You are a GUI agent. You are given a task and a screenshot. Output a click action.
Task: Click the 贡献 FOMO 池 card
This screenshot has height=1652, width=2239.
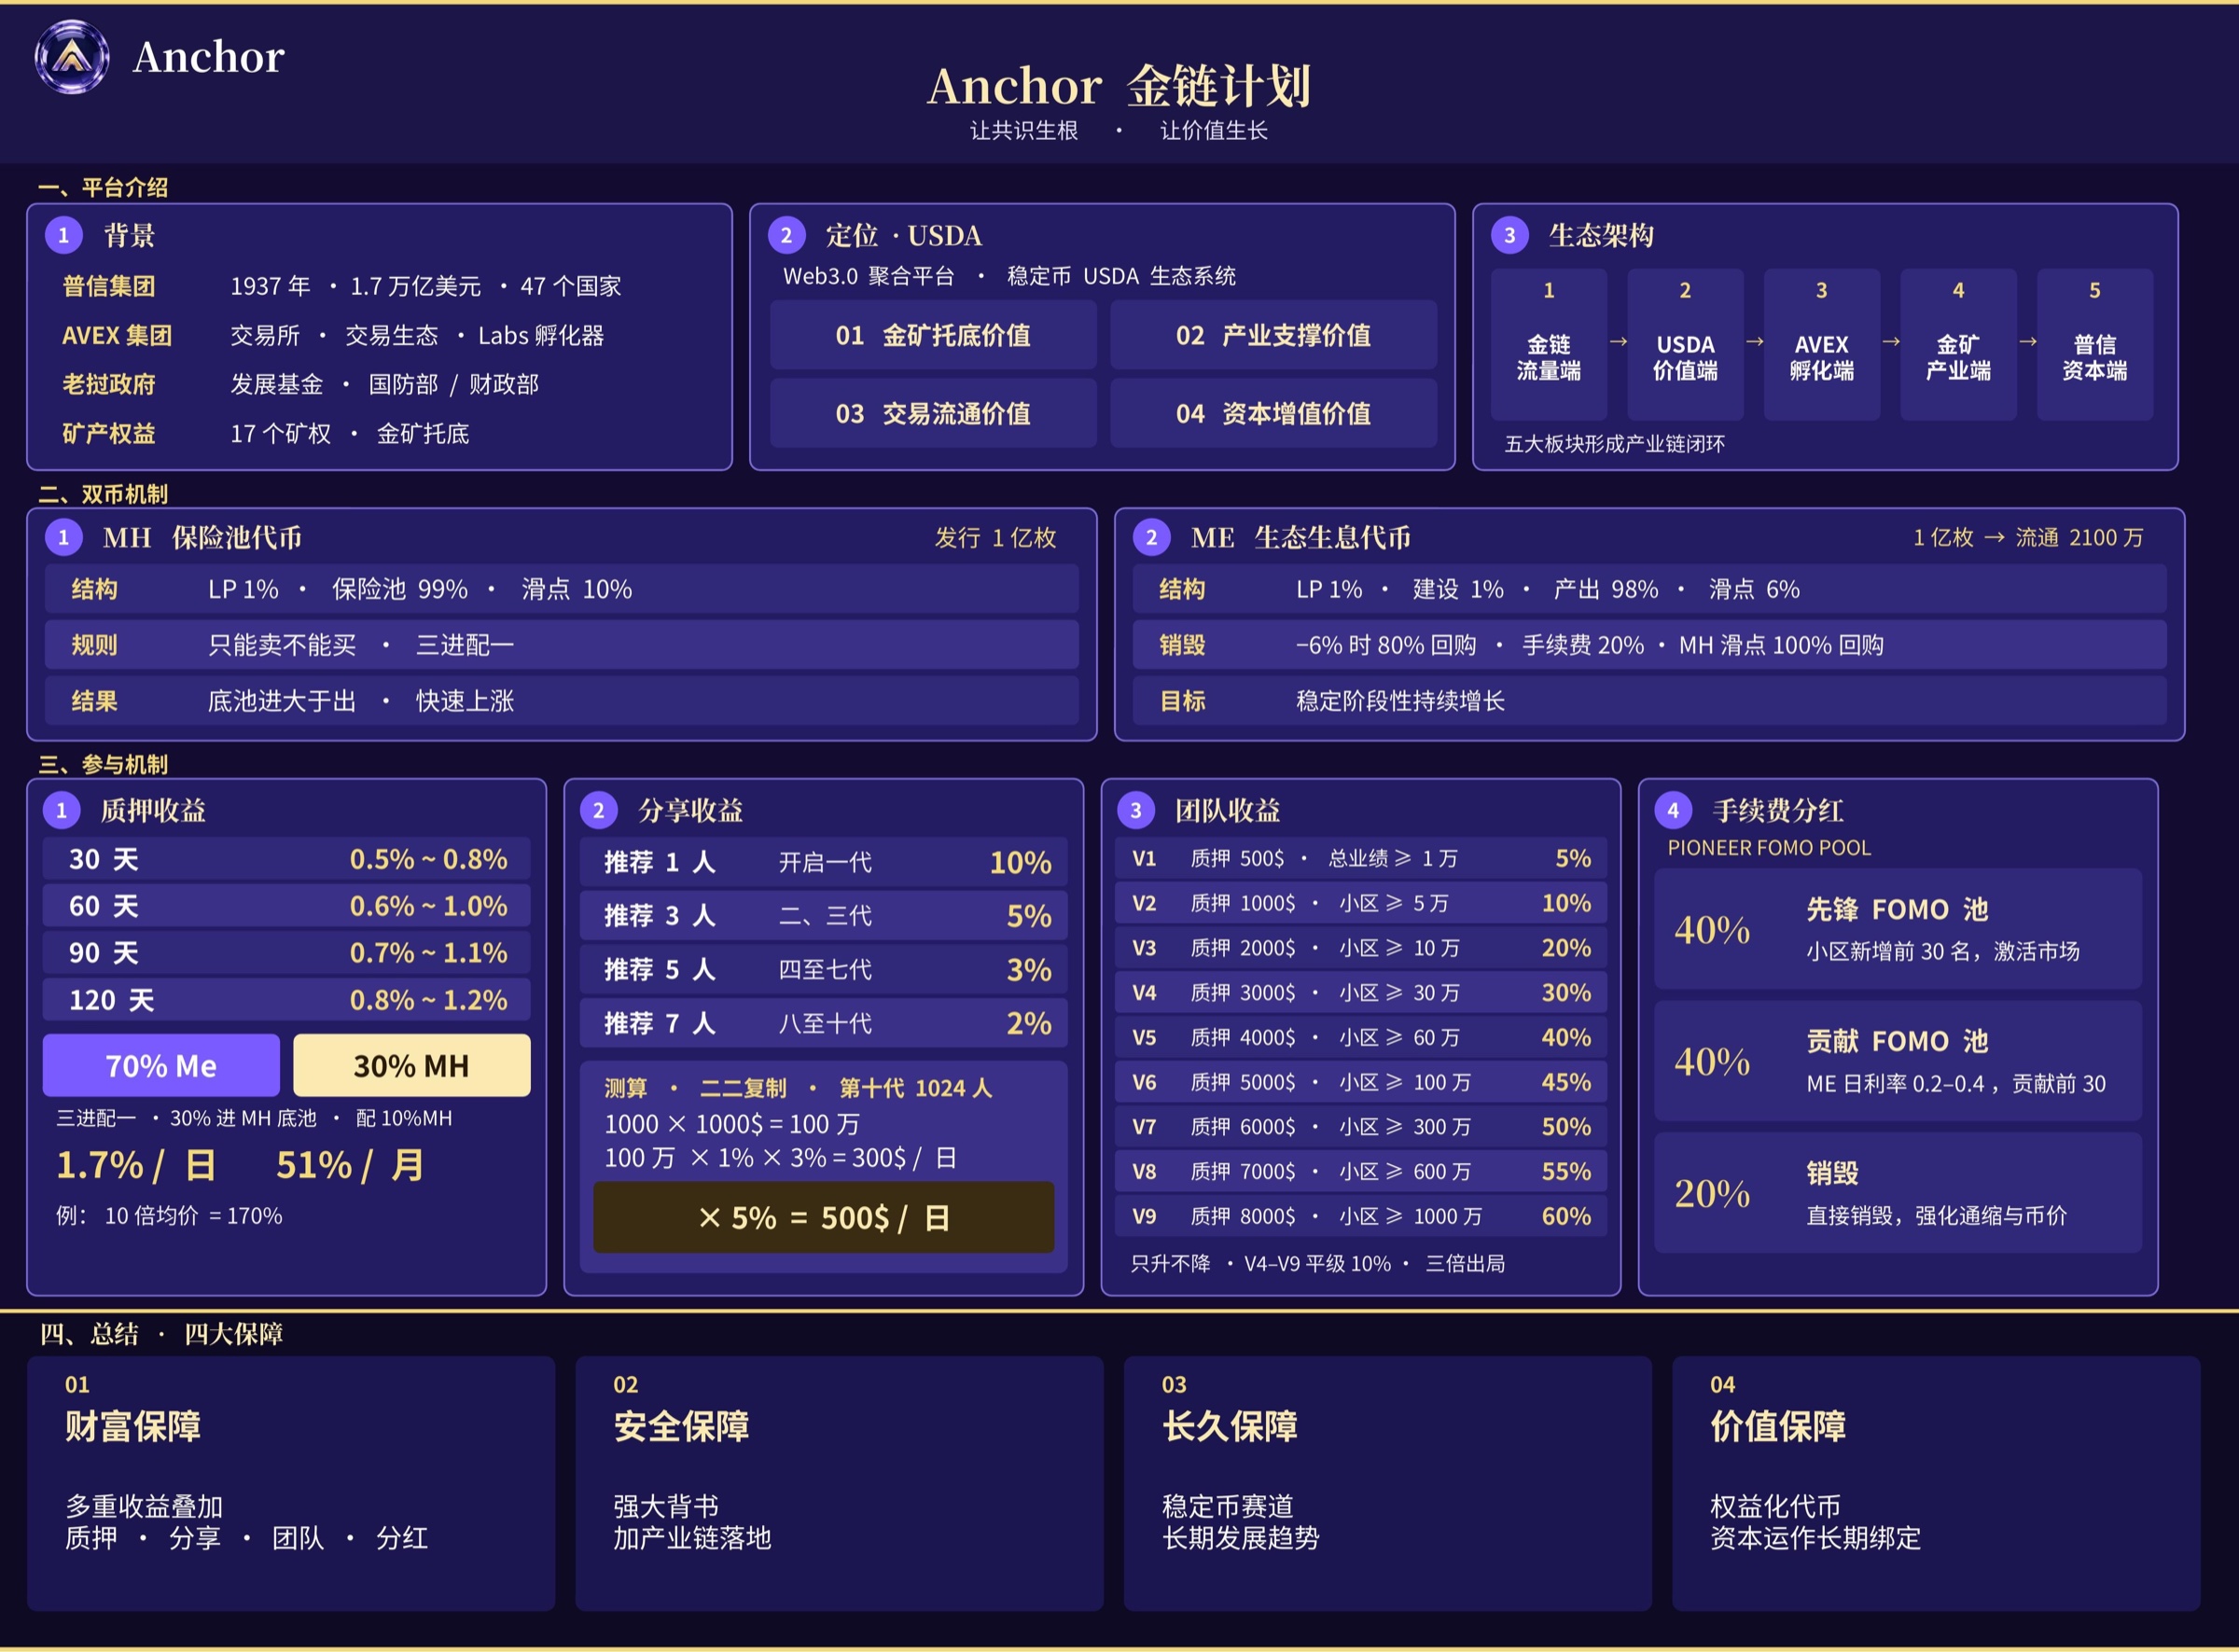tap(1898, 1061)
